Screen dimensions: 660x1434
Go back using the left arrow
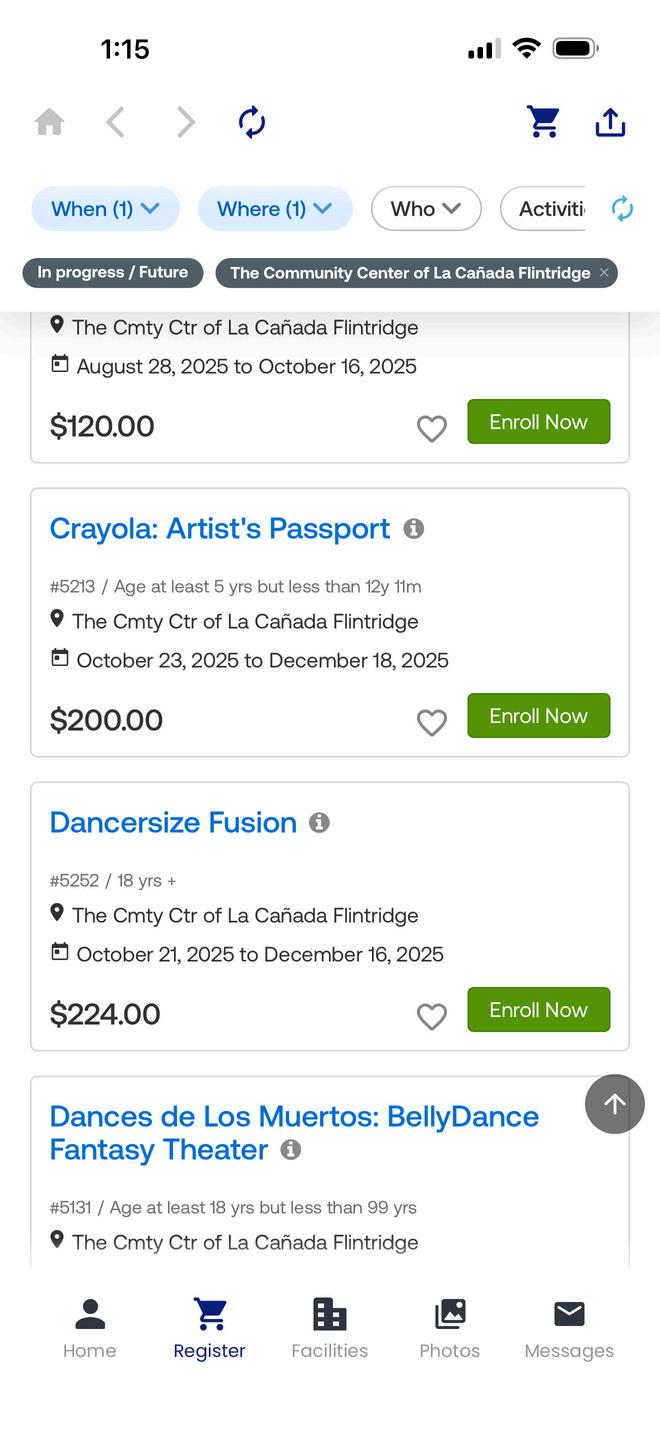tap(116, 122)
